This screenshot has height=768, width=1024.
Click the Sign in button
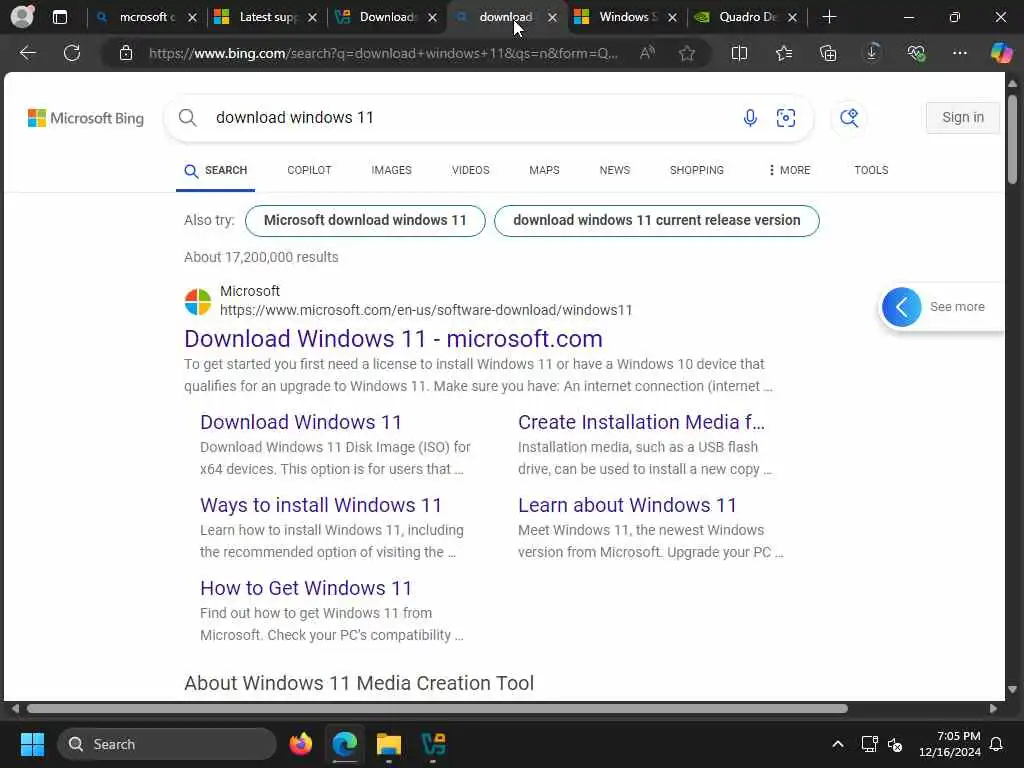(962, 118)
